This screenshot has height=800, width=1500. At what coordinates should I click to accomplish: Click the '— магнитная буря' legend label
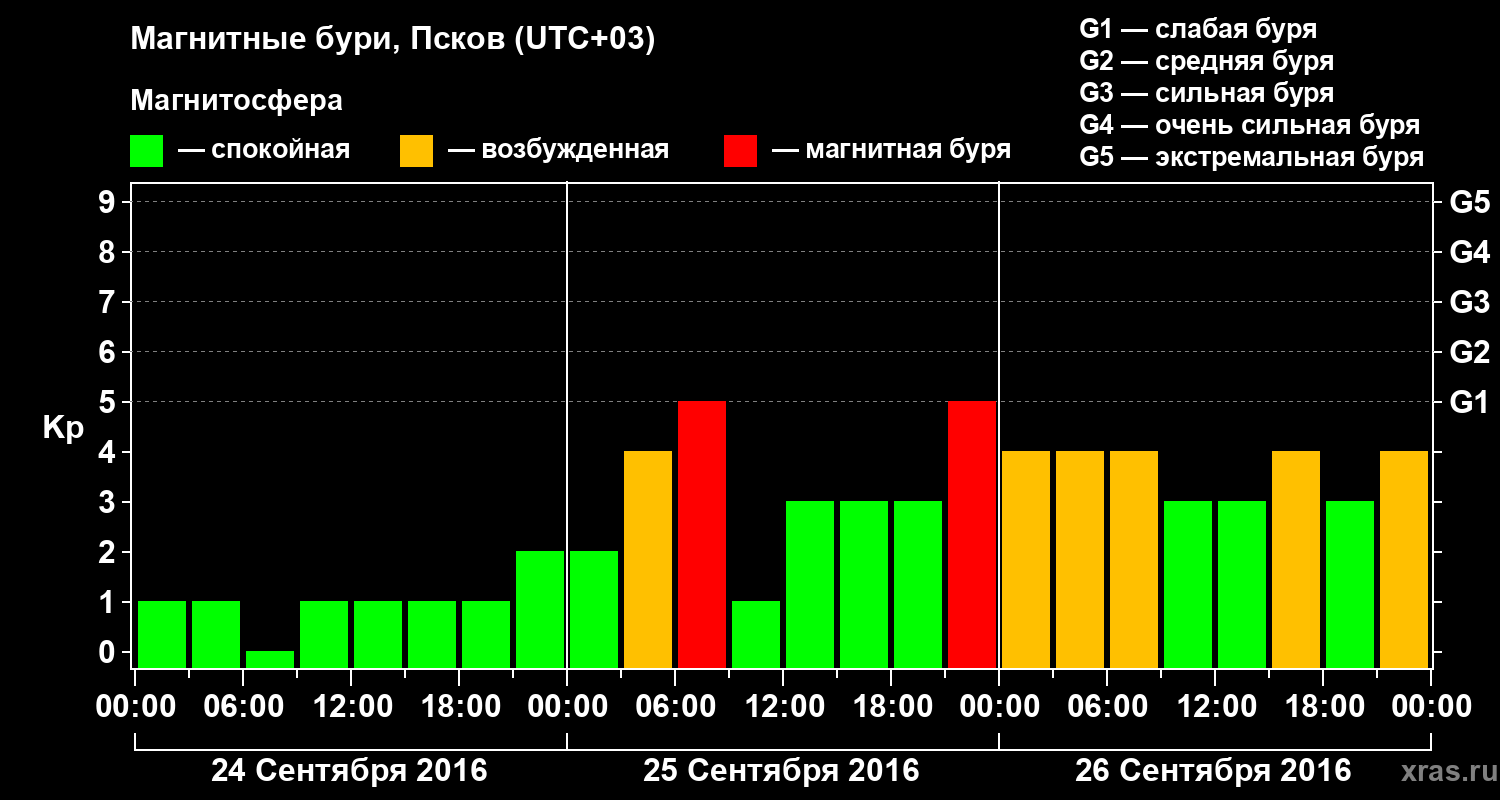click(891, 150)
